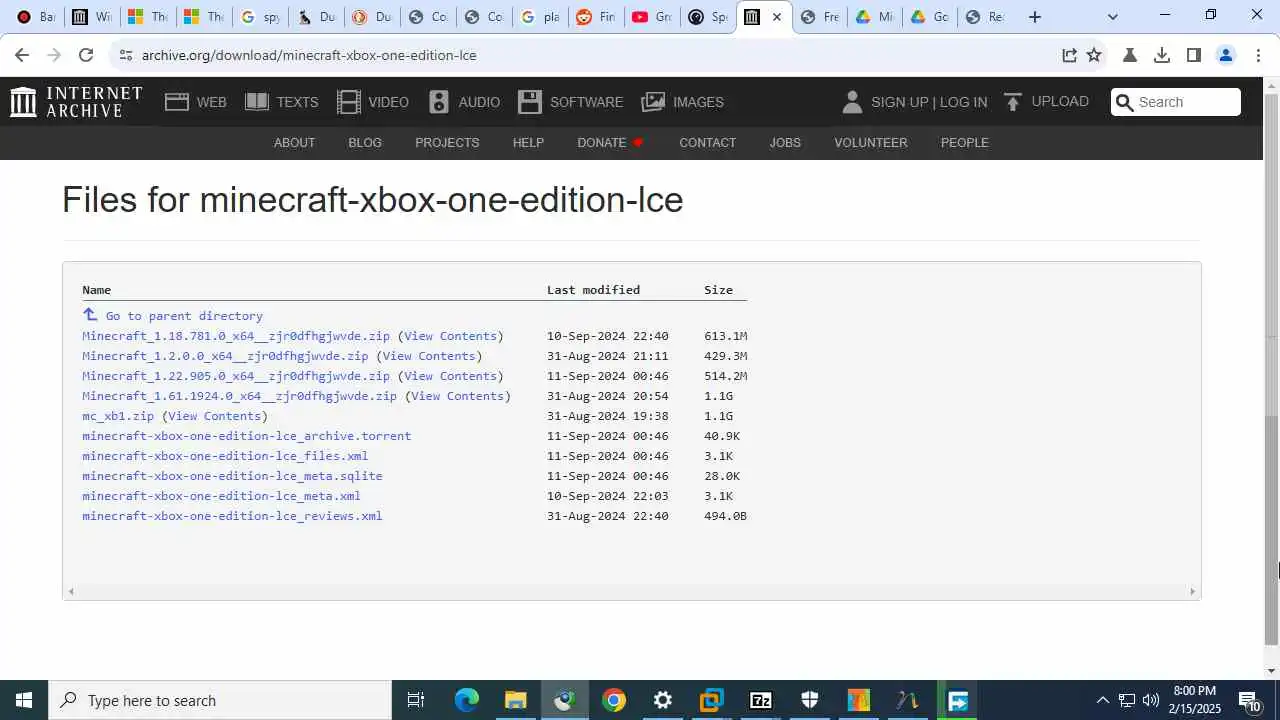1280x720 pixels.
Task: Open lce_meta.sqlite link
Action: (x=232, y=476)
